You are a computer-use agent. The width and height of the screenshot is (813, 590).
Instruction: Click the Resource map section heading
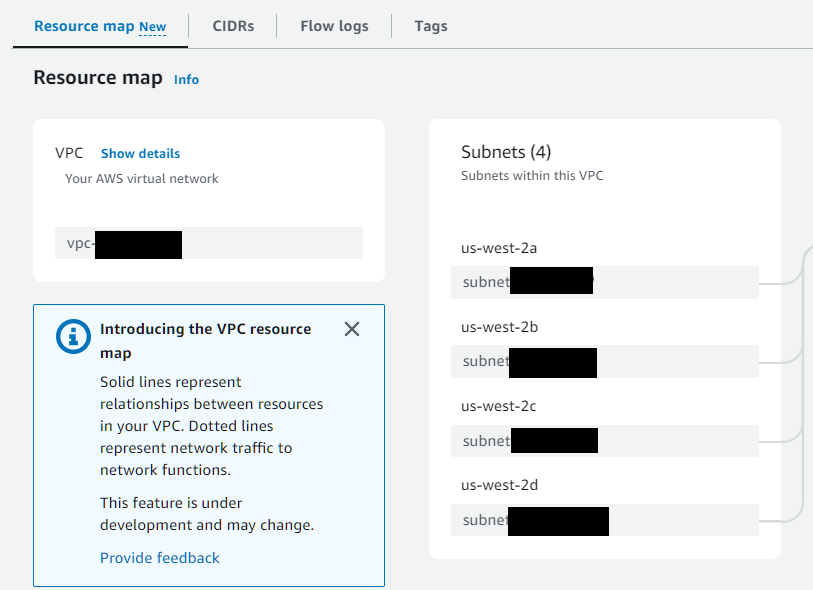[98, 78]
